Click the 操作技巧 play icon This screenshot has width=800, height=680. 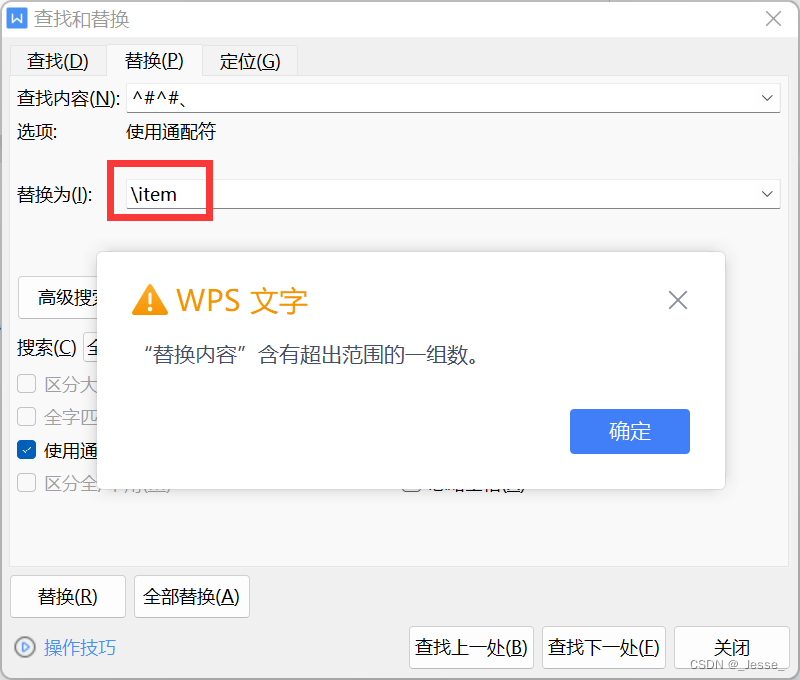click(24, 647)
